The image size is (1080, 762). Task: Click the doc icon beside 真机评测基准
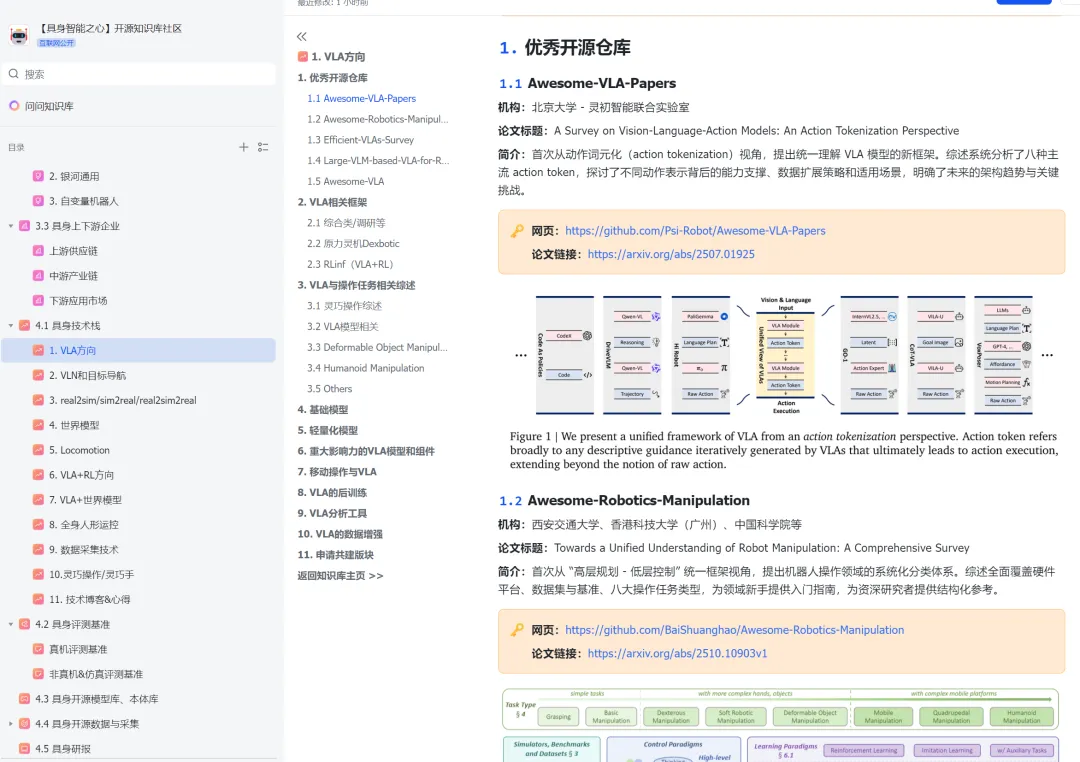pos(39,649)
